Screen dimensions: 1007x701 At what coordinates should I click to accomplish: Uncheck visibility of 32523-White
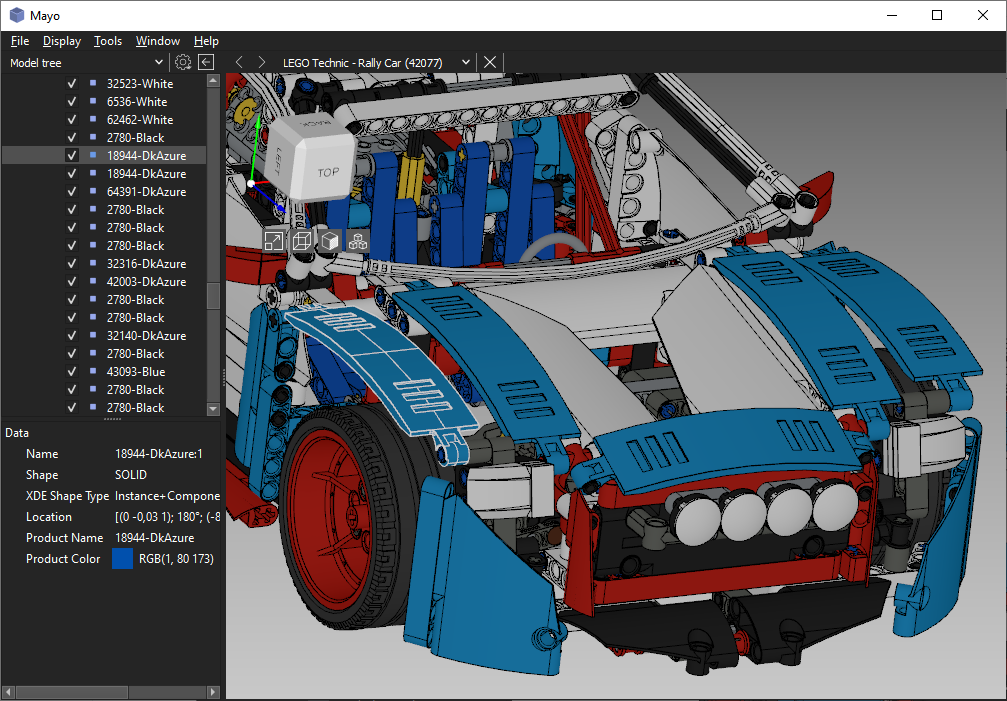pyautogui.click(x=71, y=83)
